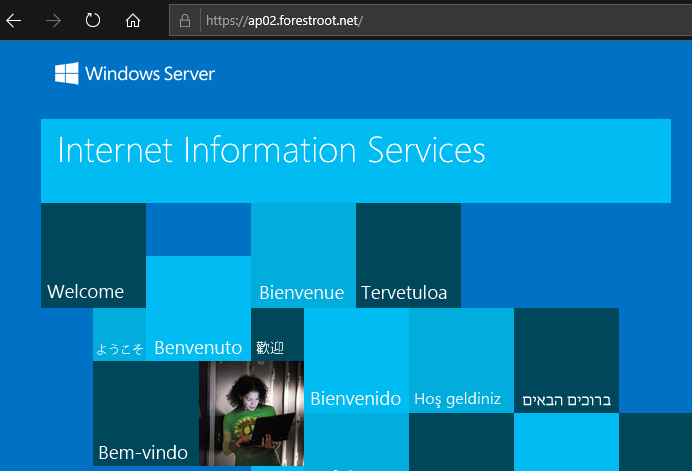Choose the Hoş geldiniz tile
Image resolution: width=692 pixels, height=471 pixels.
[462, 361]
